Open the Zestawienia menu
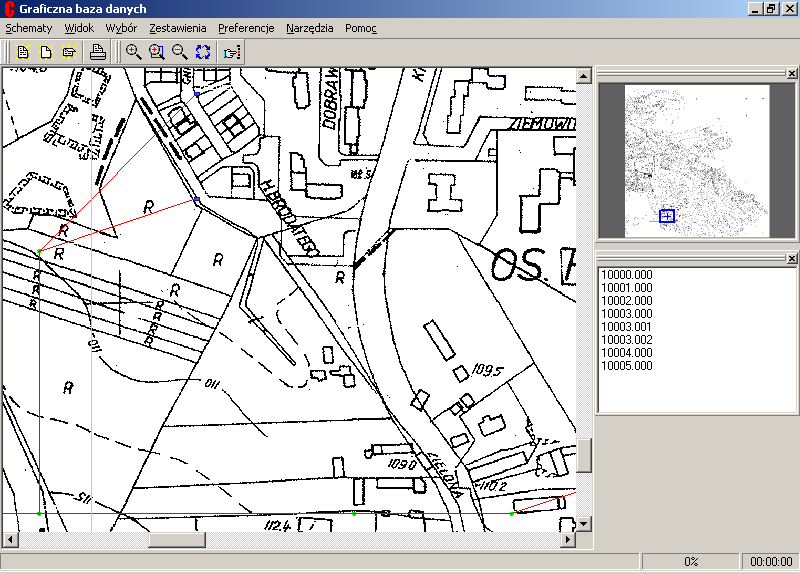Viewport: 800px width, 574px height. (x=177, y=28)
